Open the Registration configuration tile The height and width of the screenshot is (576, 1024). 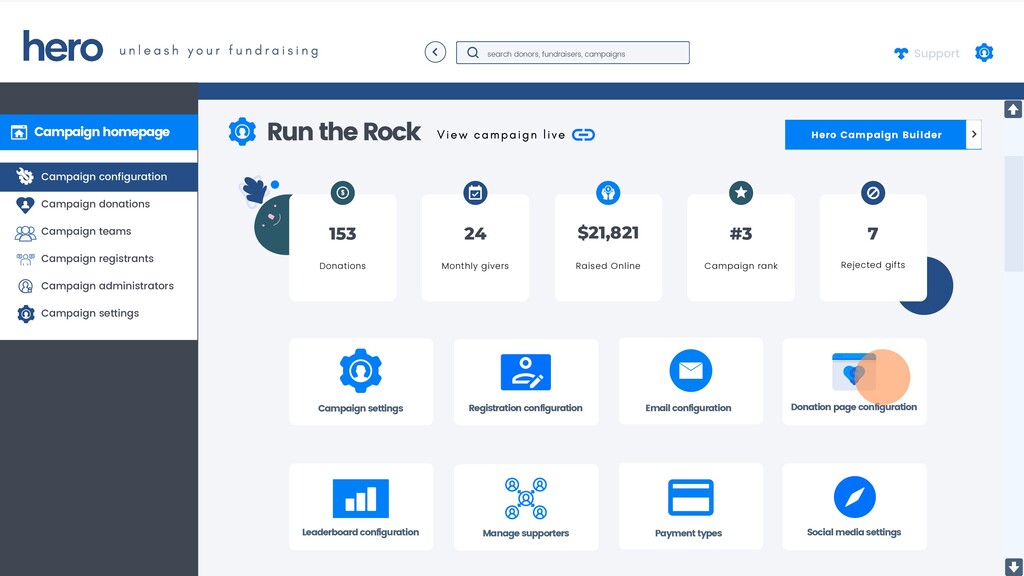[526, 381]
